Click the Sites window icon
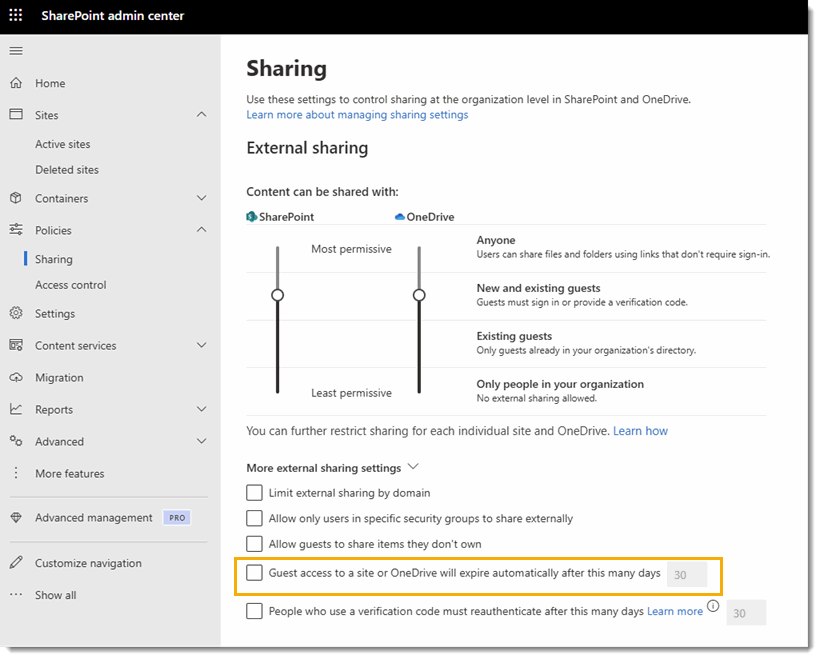 pyautogui.click(x=16, y=115)
